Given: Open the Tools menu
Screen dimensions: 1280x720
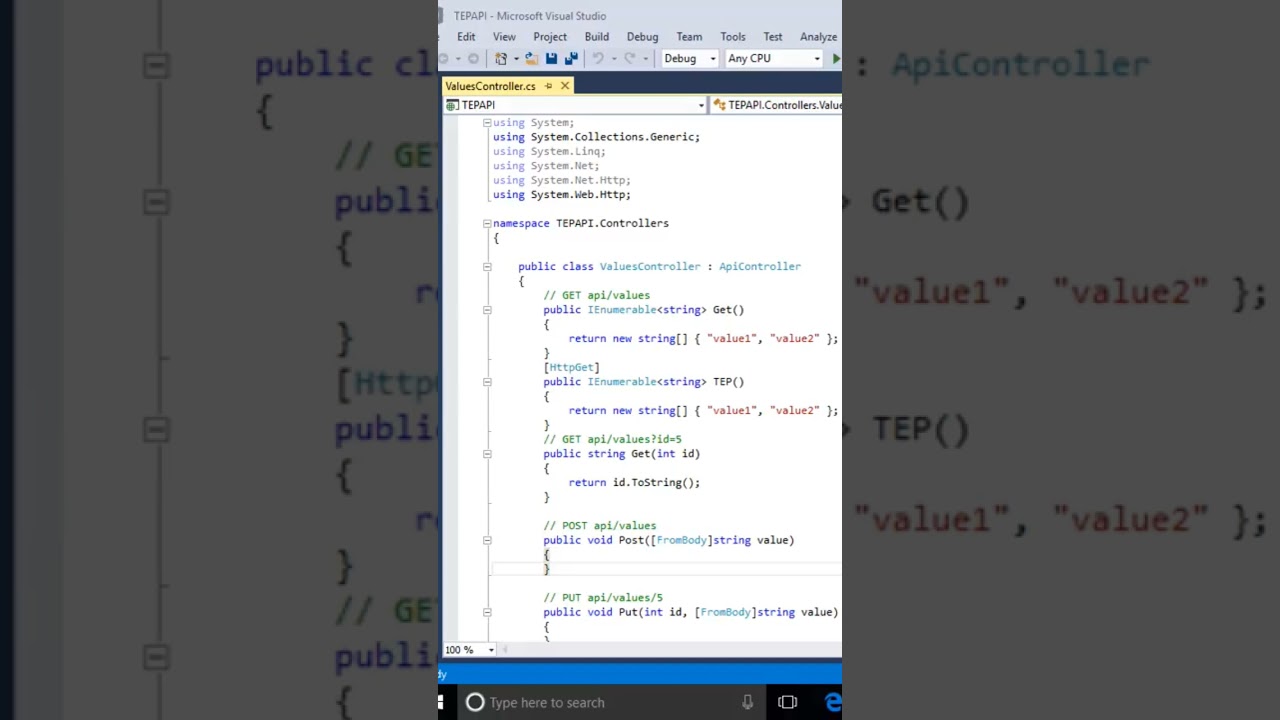Looking at the screenshot, I should pos(733,37).
